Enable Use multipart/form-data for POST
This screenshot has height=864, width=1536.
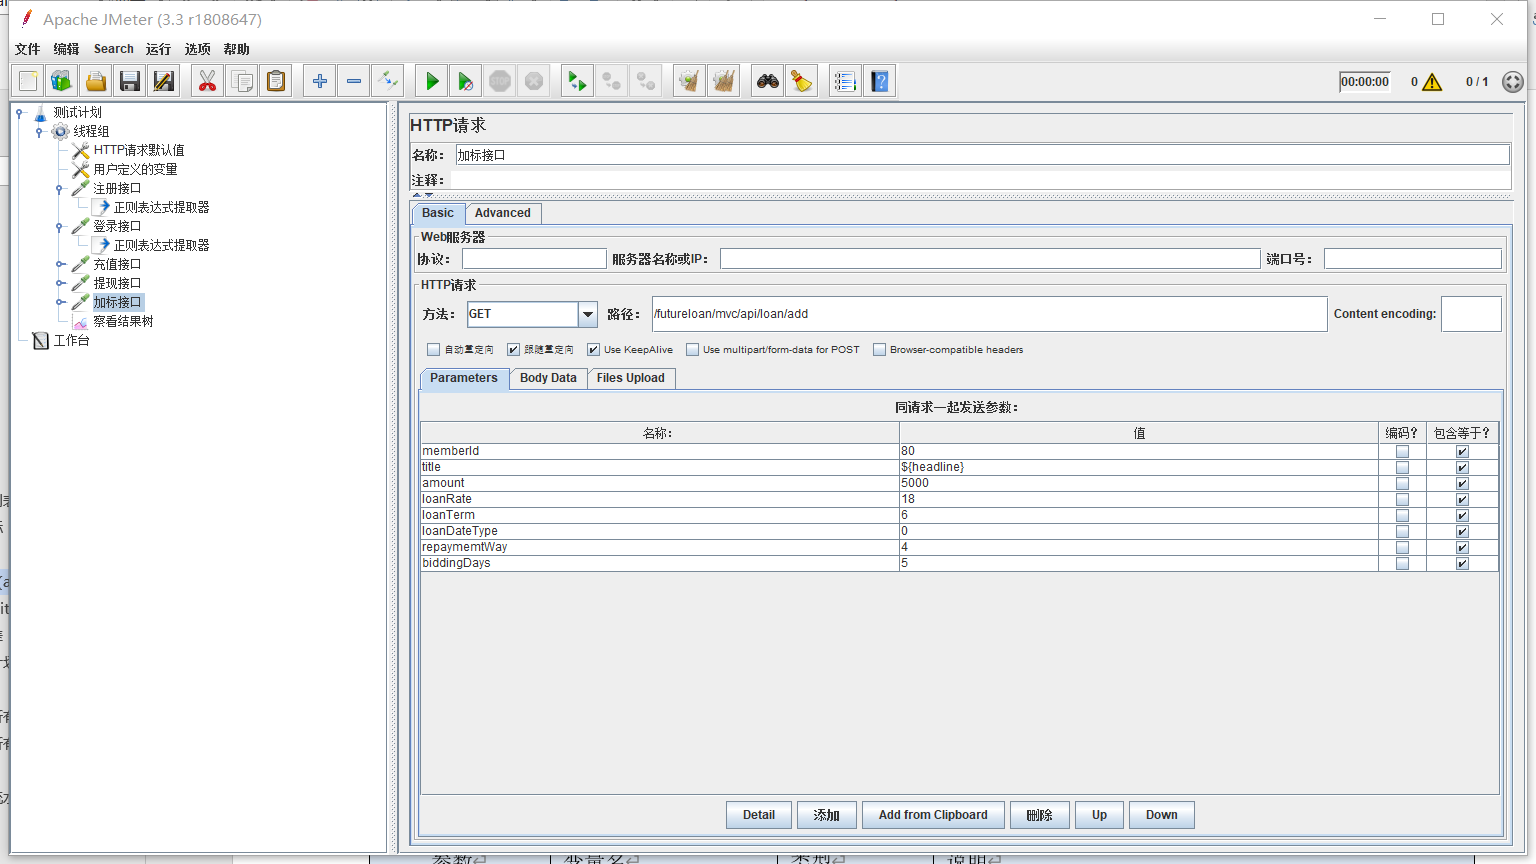[x=692, y=350]
